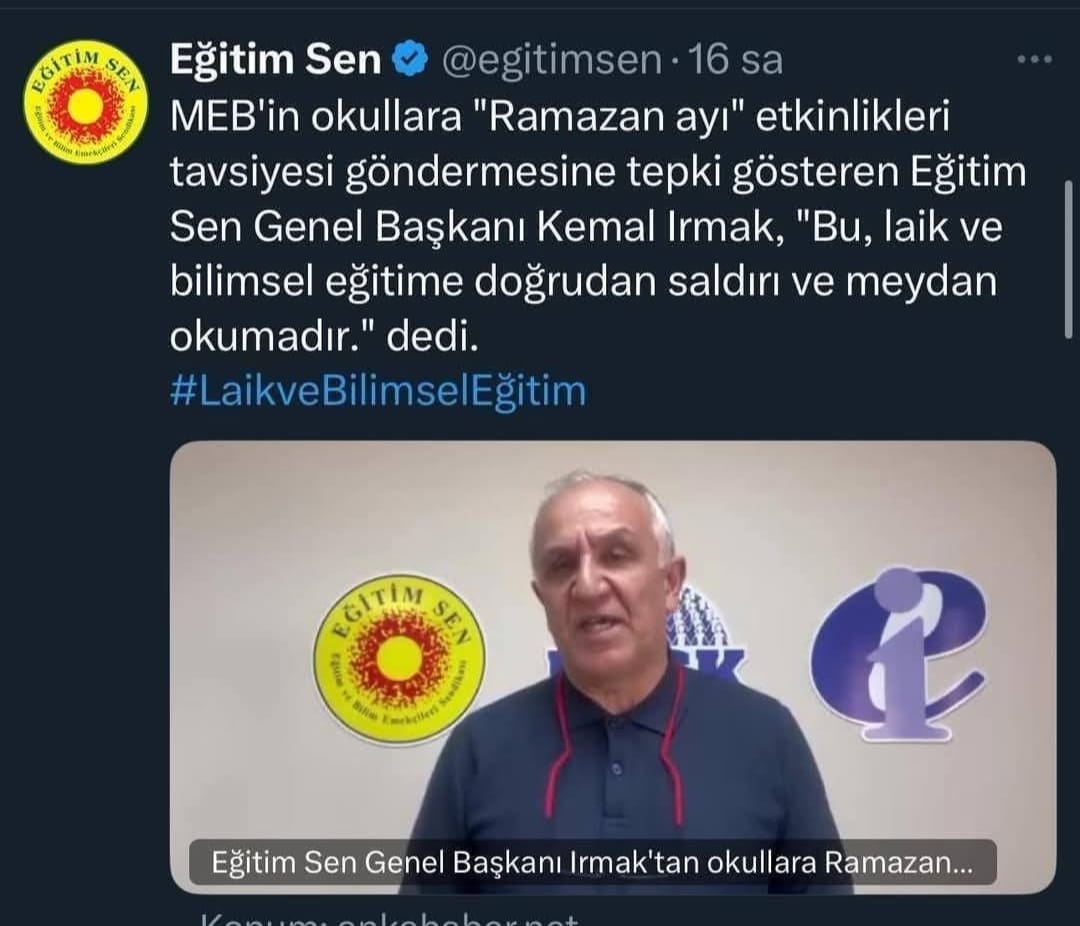Click the Eğitim Sen display name
Viewport: 1080px width, 926px height.
click(x=275, y=60)
